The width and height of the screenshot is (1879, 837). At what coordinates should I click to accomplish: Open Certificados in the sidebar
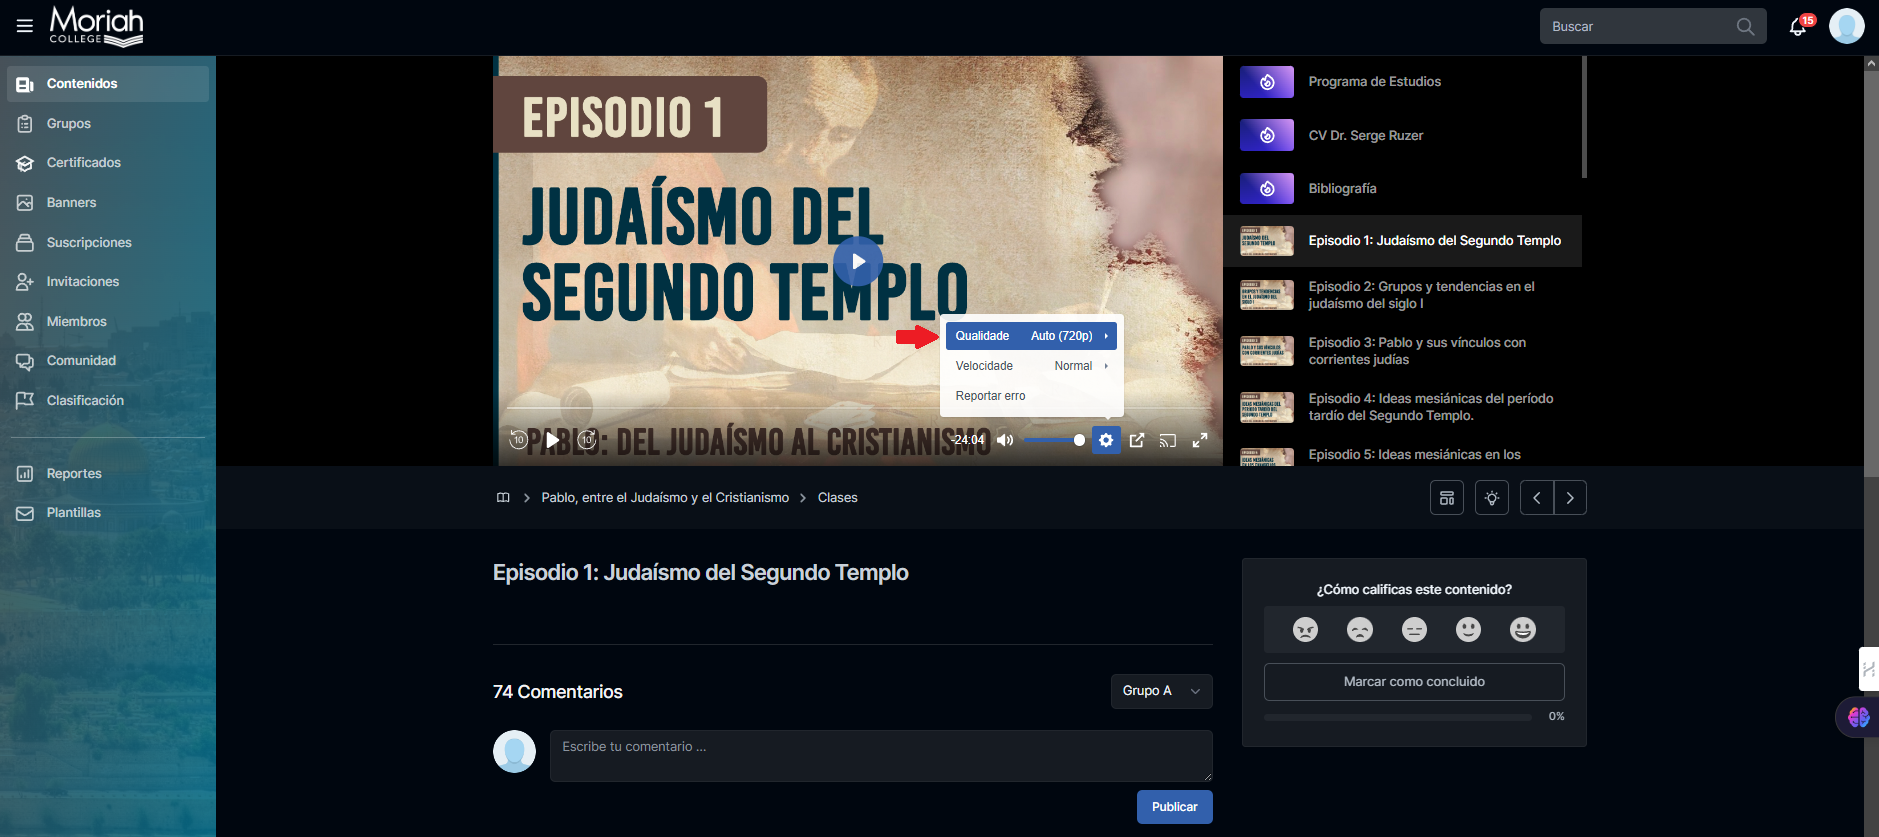click(84, 163)
